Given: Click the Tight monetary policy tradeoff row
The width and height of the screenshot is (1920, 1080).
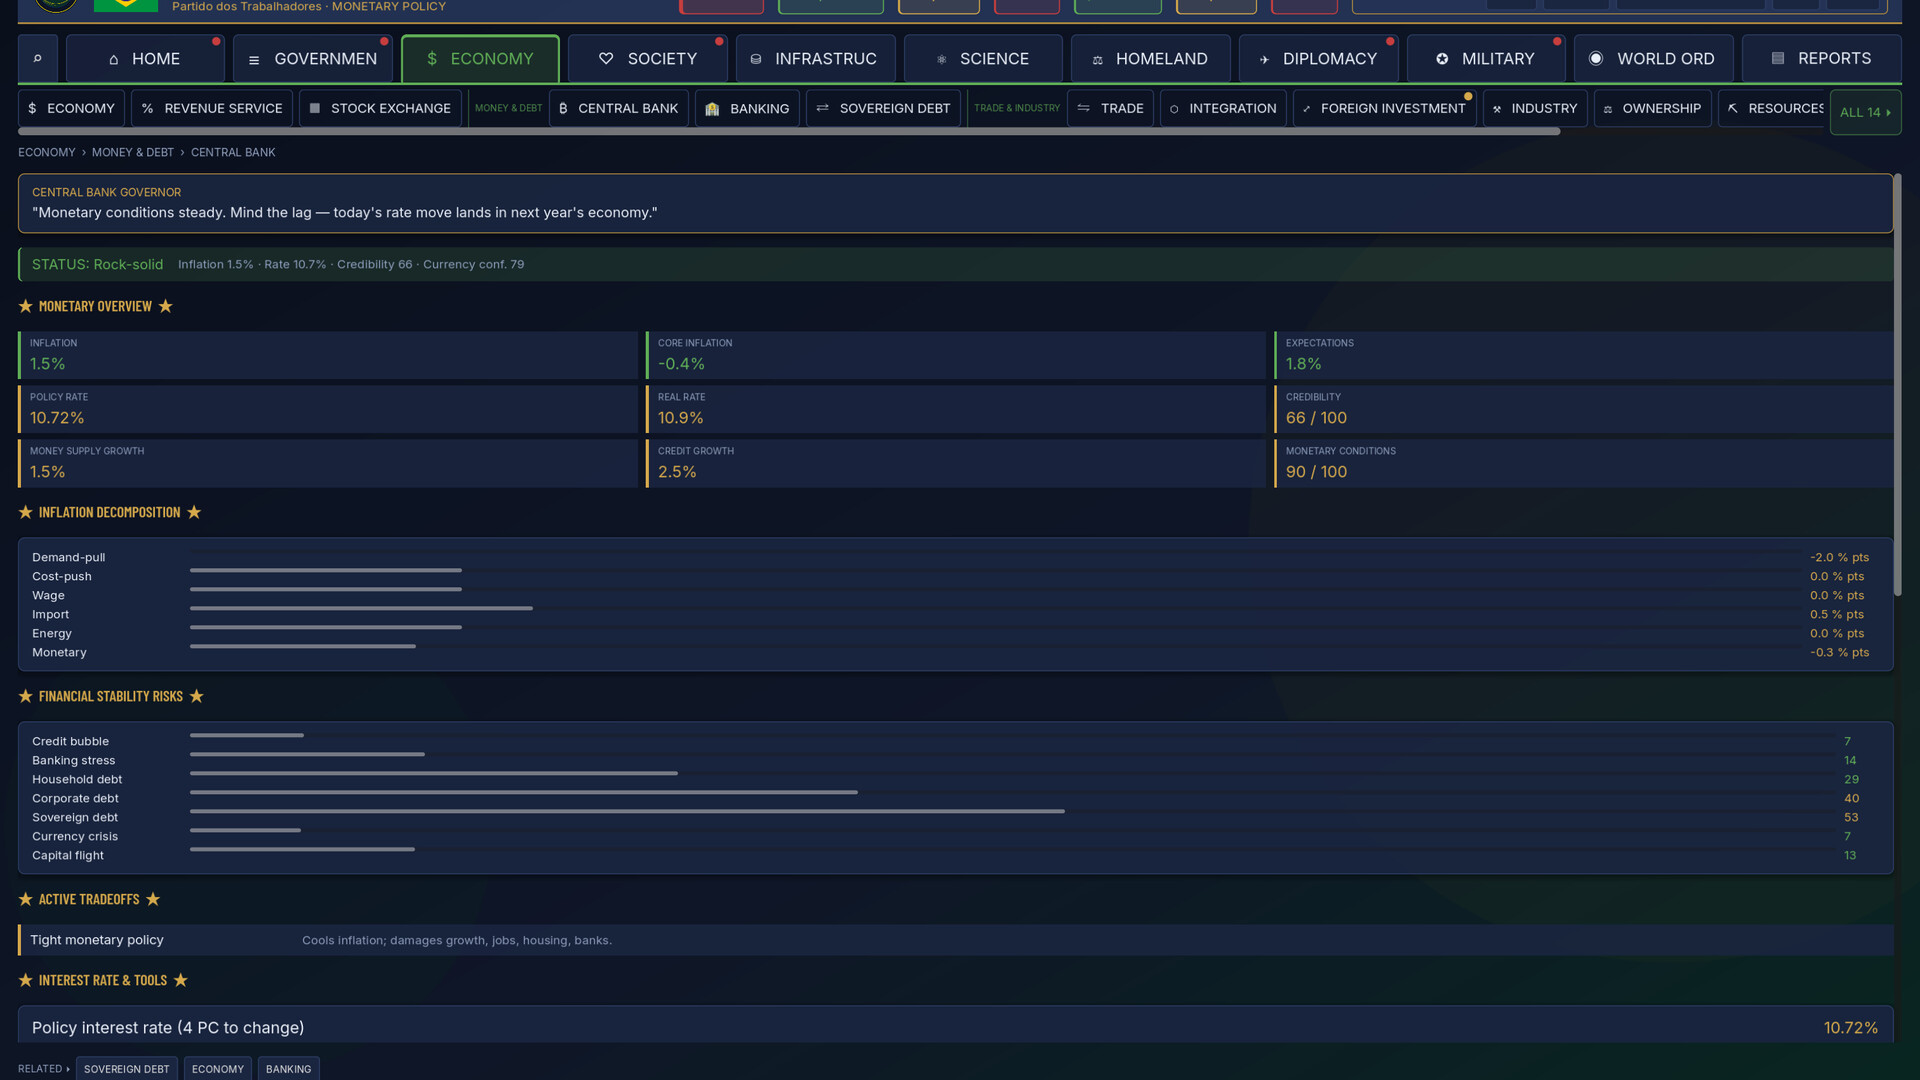Looking at the screenshot, I should pyautogui.click(x=955, y=940).
